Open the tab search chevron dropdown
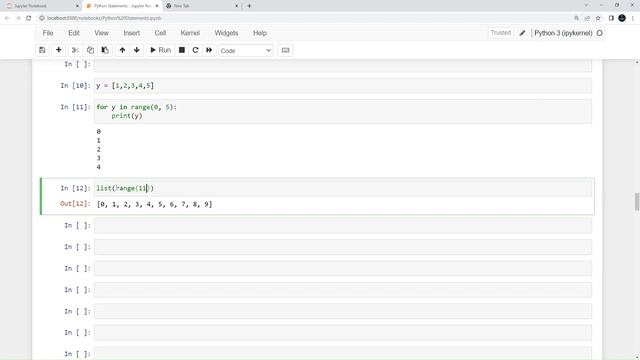640x360 pixels. pos(586,5)
